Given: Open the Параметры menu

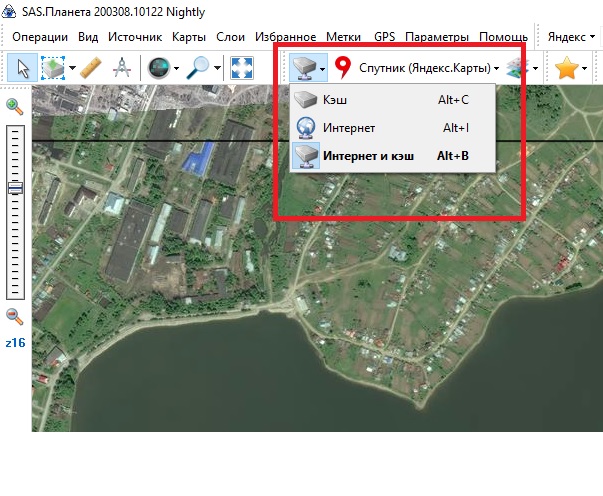Looking at the screenshot, I should 437,36.
